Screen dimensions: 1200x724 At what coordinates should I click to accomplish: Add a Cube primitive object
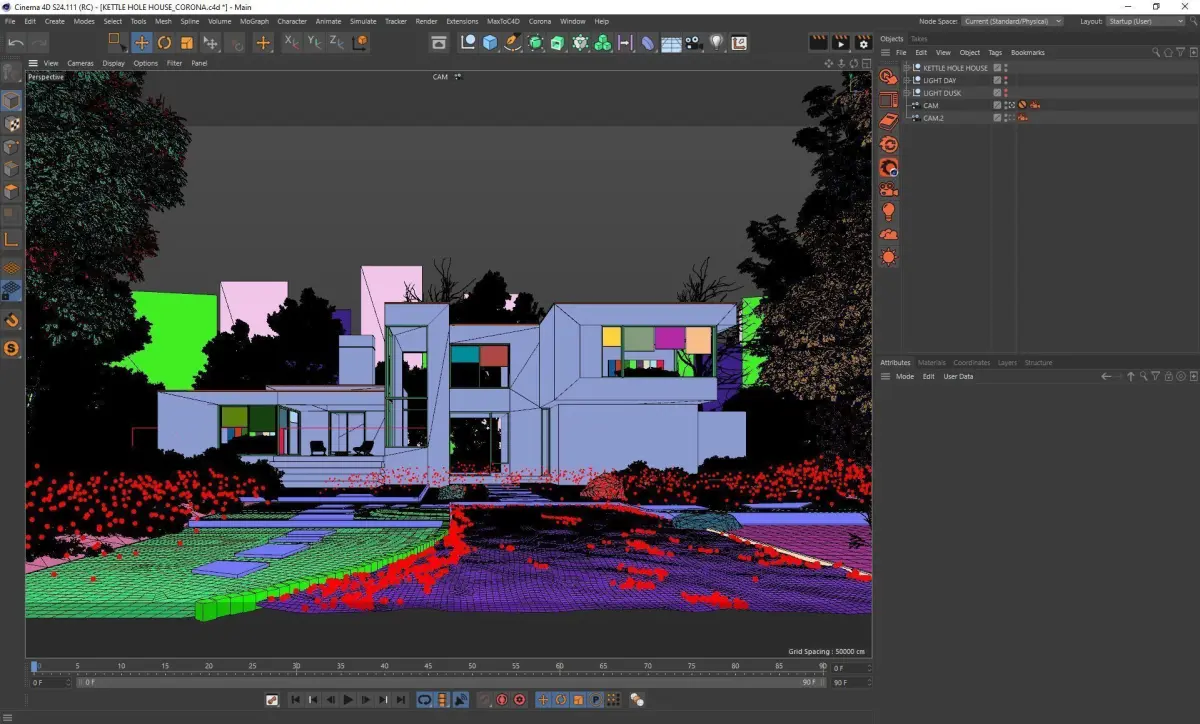click(x=490, y=42)
